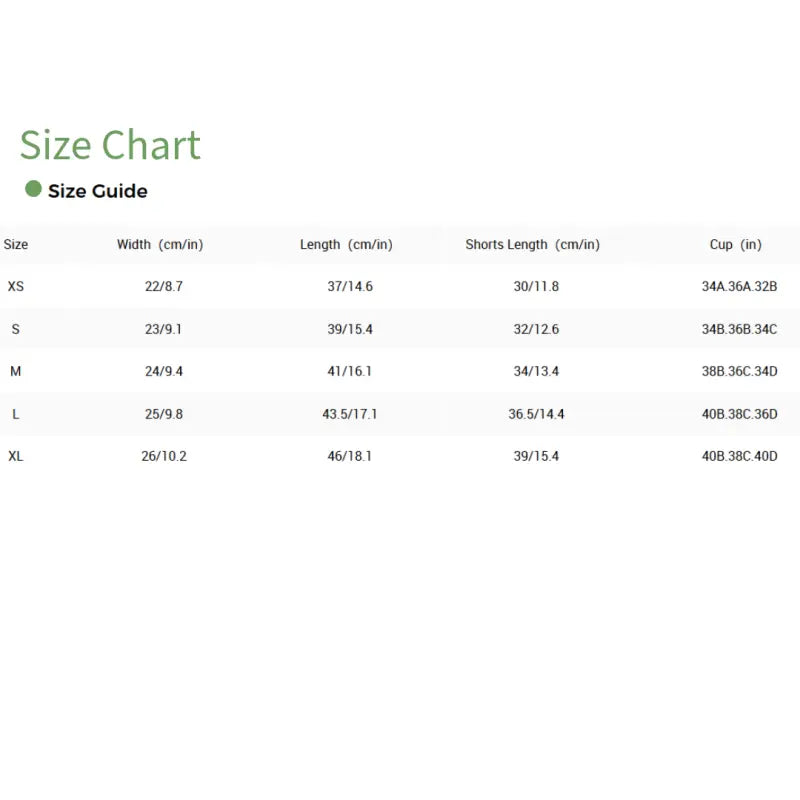Image resolution: width=800 pixels, height=800 pixels.
Task: Click the 39/15.4 length cell for S
Action: pos(350,329)
